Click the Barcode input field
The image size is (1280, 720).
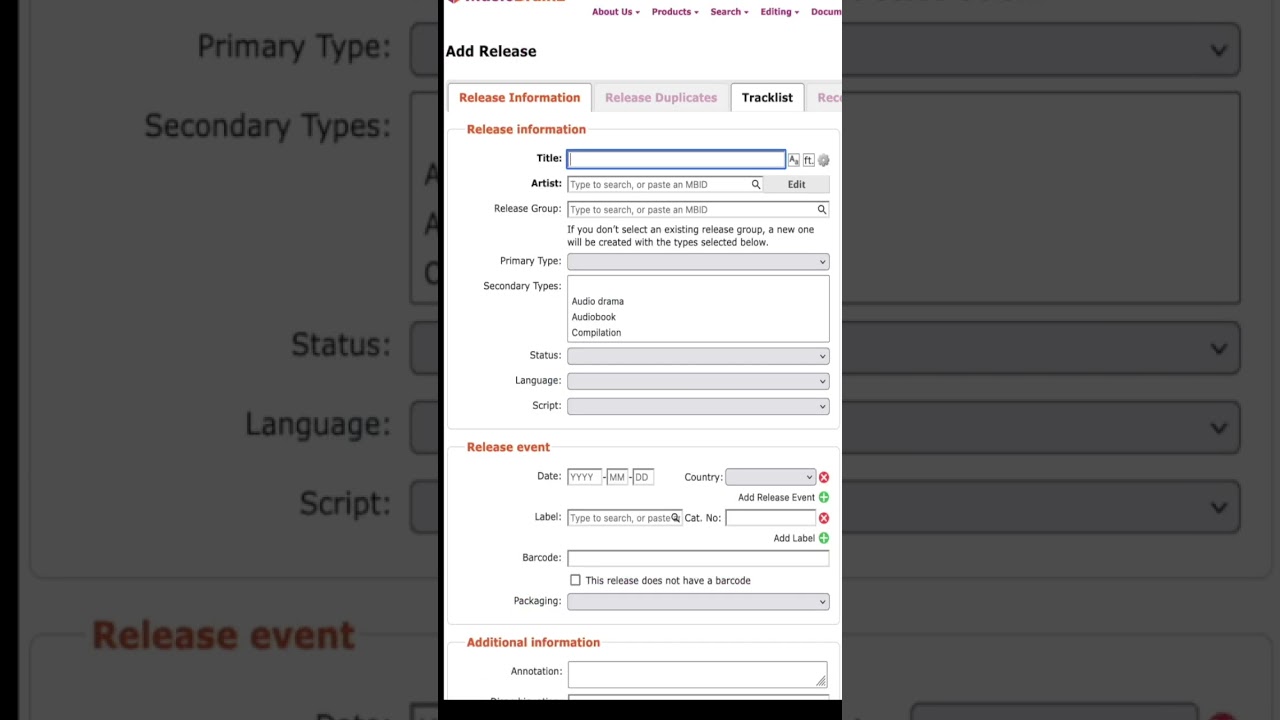[x=698, y=558]
